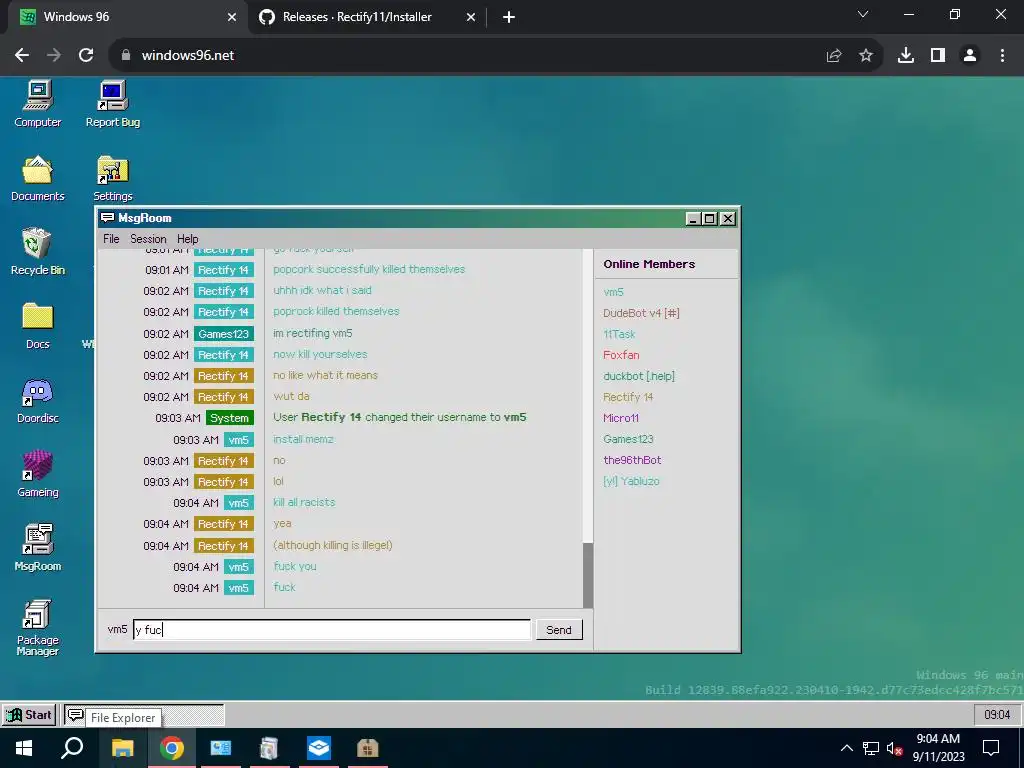The width and height of the screenshot is (1024, 768).
Task: Open Windows taskbar search
Action: 72,748
